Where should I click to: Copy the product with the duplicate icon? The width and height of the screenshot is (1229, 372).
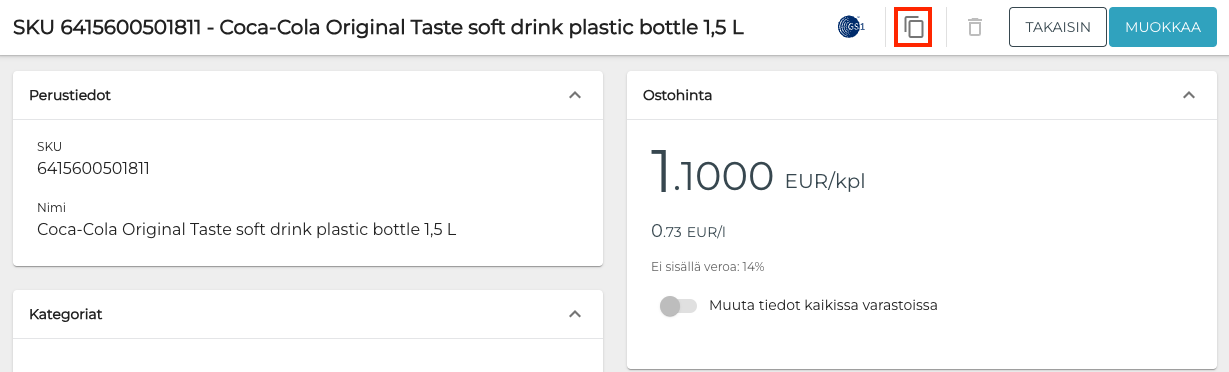(x=913, y=27)
